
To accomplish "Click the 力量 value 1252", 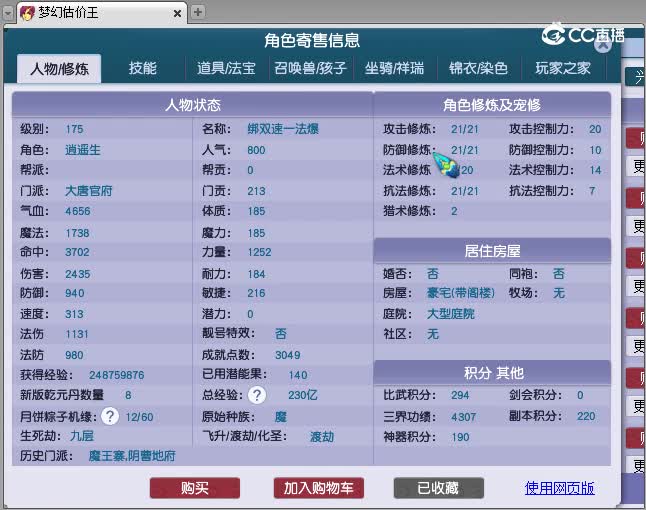I will (259, 252).
